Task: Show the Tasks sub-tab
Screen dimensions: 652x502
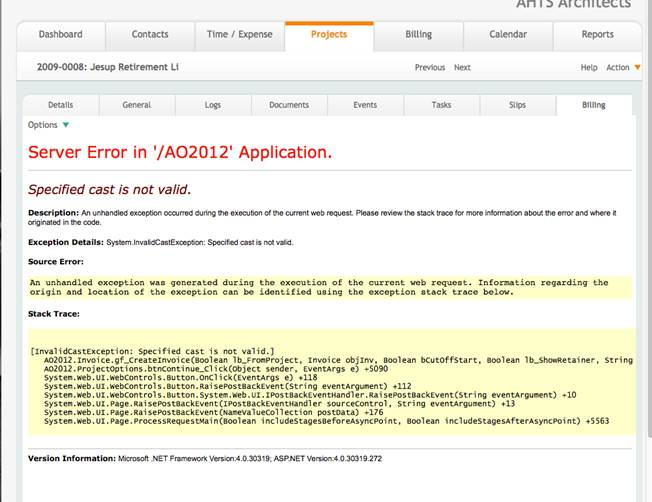Action: coord(441,105)
